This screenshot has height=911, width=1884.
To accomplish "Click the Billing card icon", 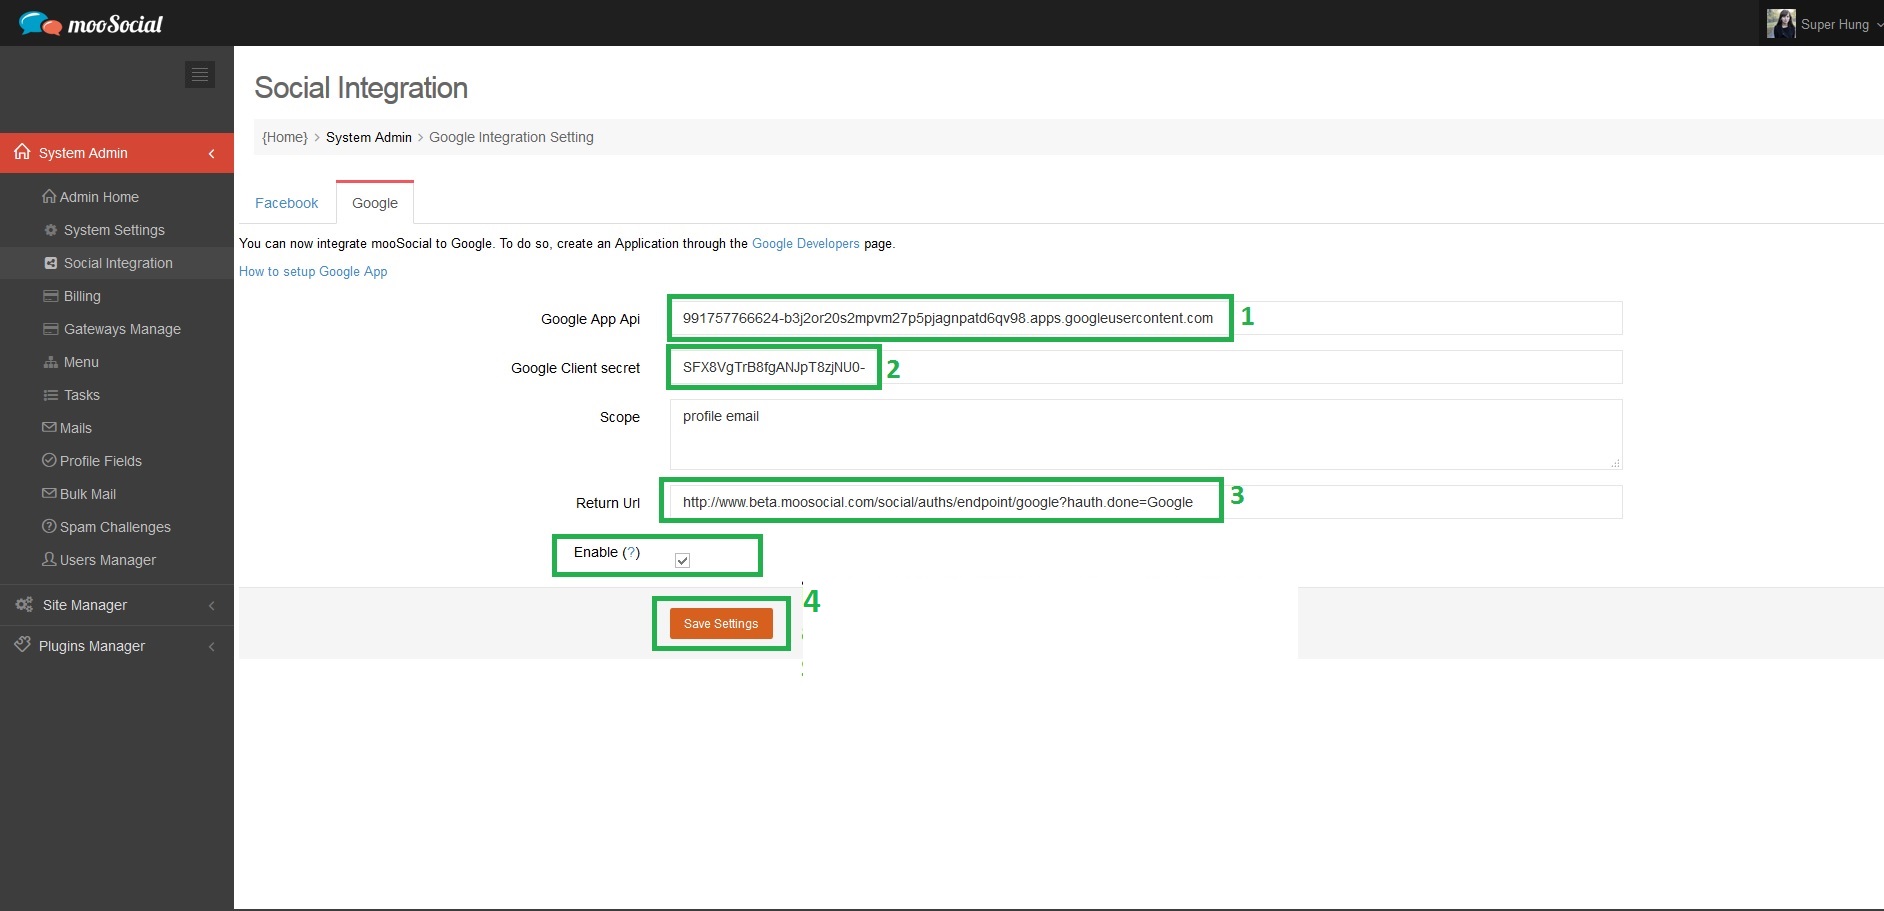I will pos(51,296).
